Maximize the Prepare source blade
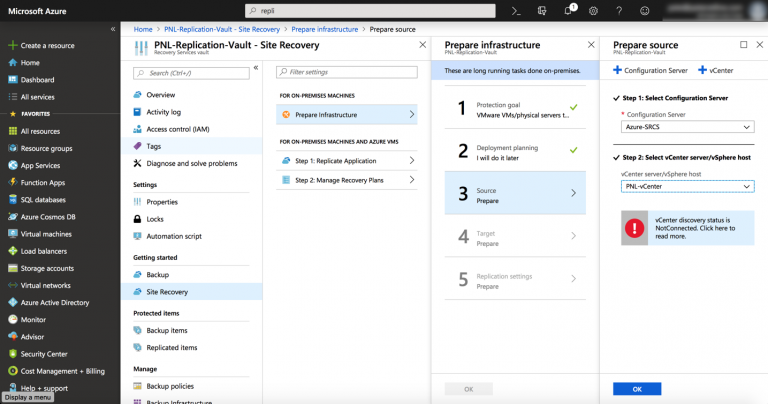The image size is (768, 404). pyautogui.click(x=744, y=45)
